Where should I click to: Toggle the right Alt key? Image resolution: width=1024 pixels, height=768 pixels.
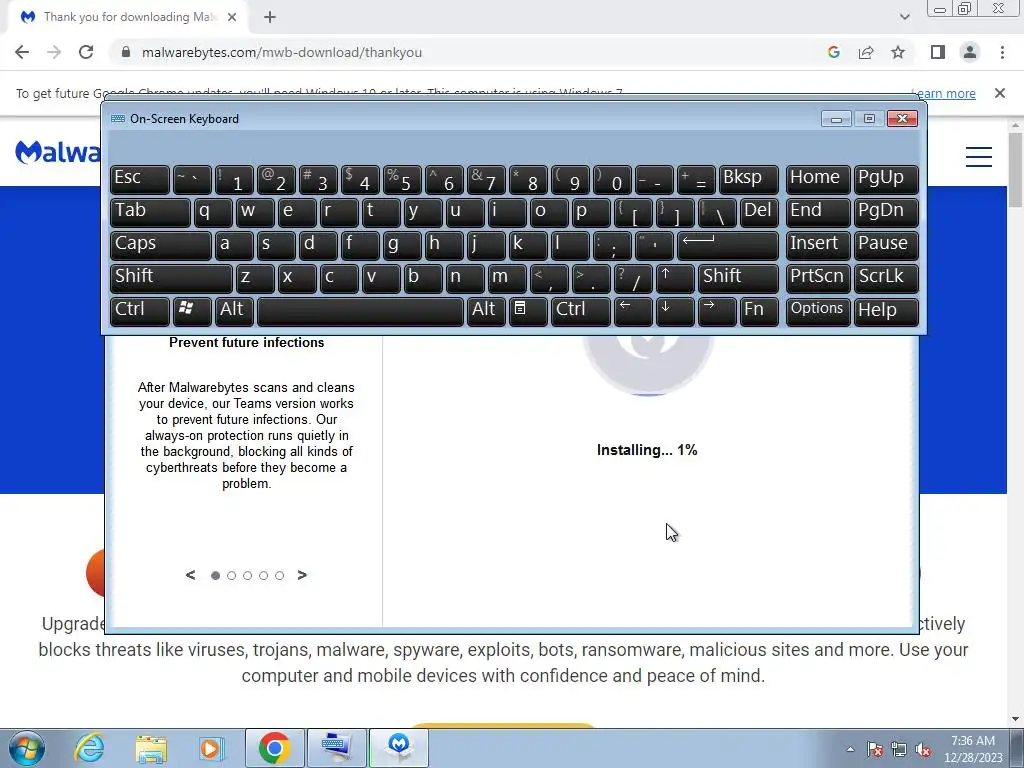tap(486, 310)
